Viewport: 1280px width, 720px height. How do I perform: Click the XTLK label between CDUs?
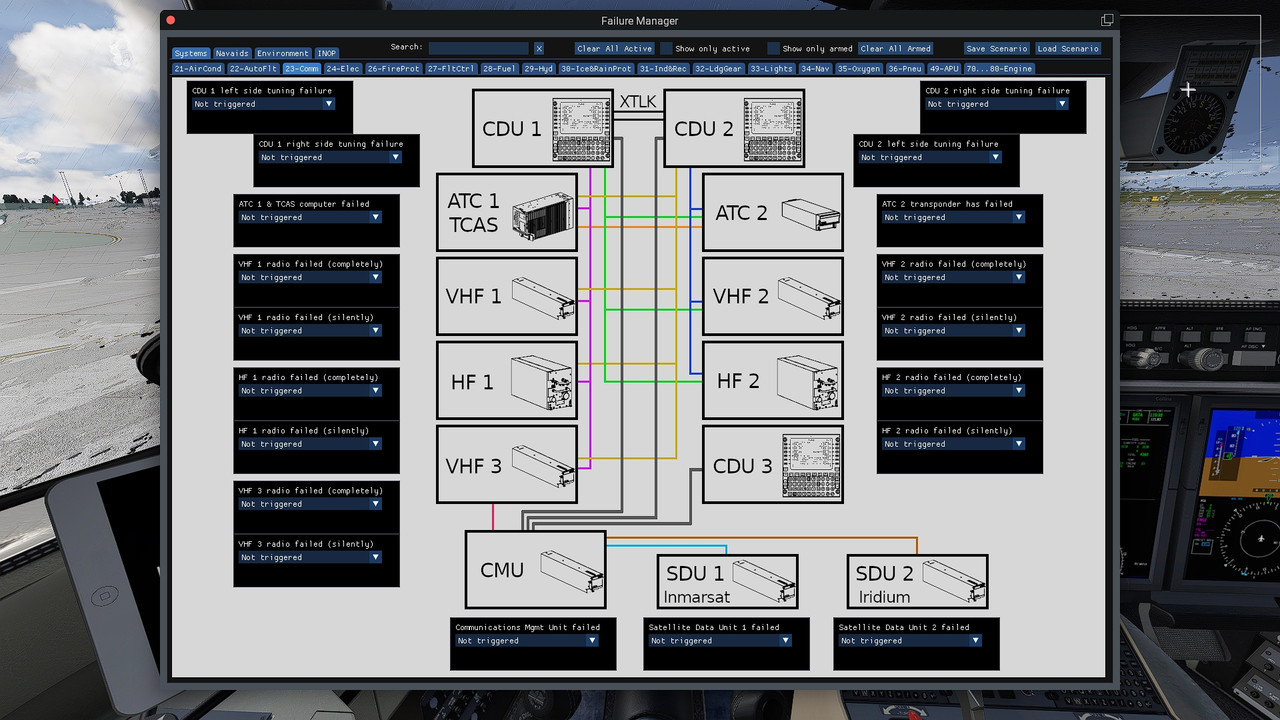tap(638, 102)
